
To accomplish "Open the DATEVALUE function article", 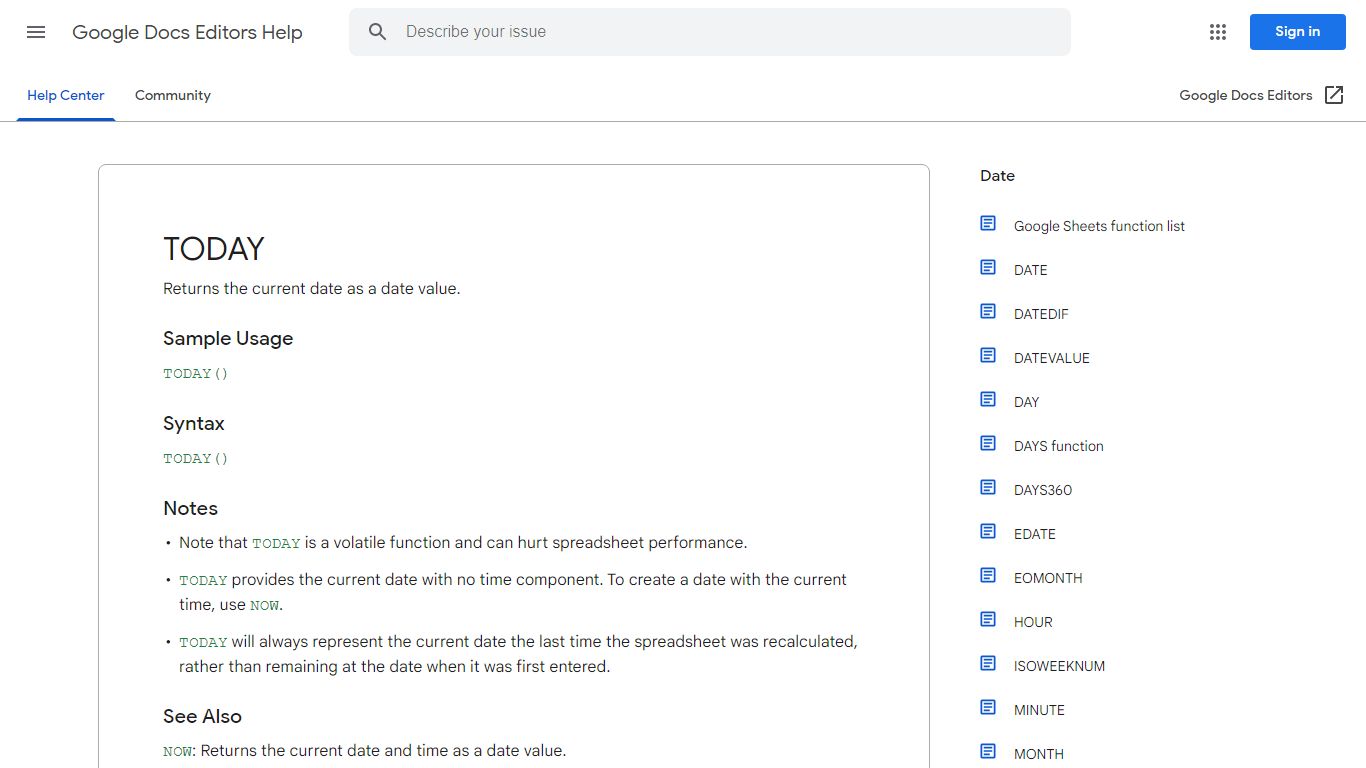I will click(1052, 358).
